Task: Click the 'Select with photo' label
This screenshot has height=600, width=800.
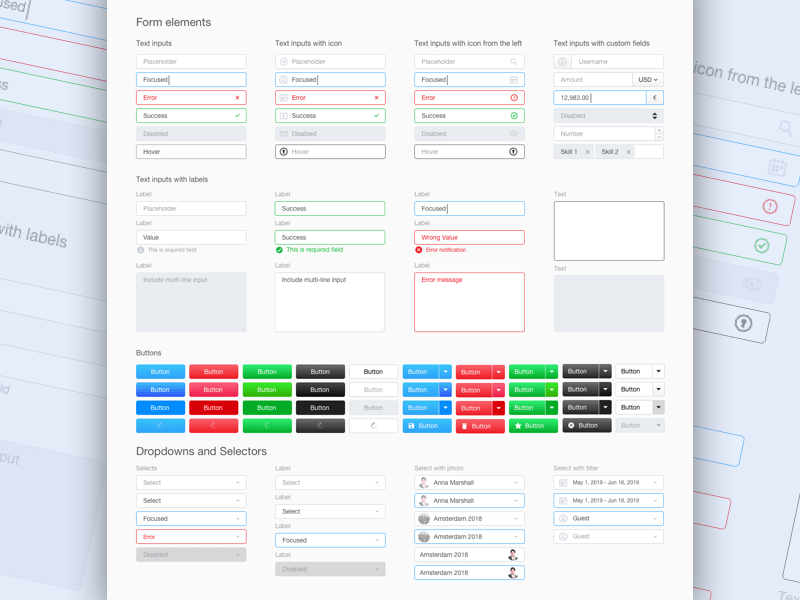Action: pos(439,468)
